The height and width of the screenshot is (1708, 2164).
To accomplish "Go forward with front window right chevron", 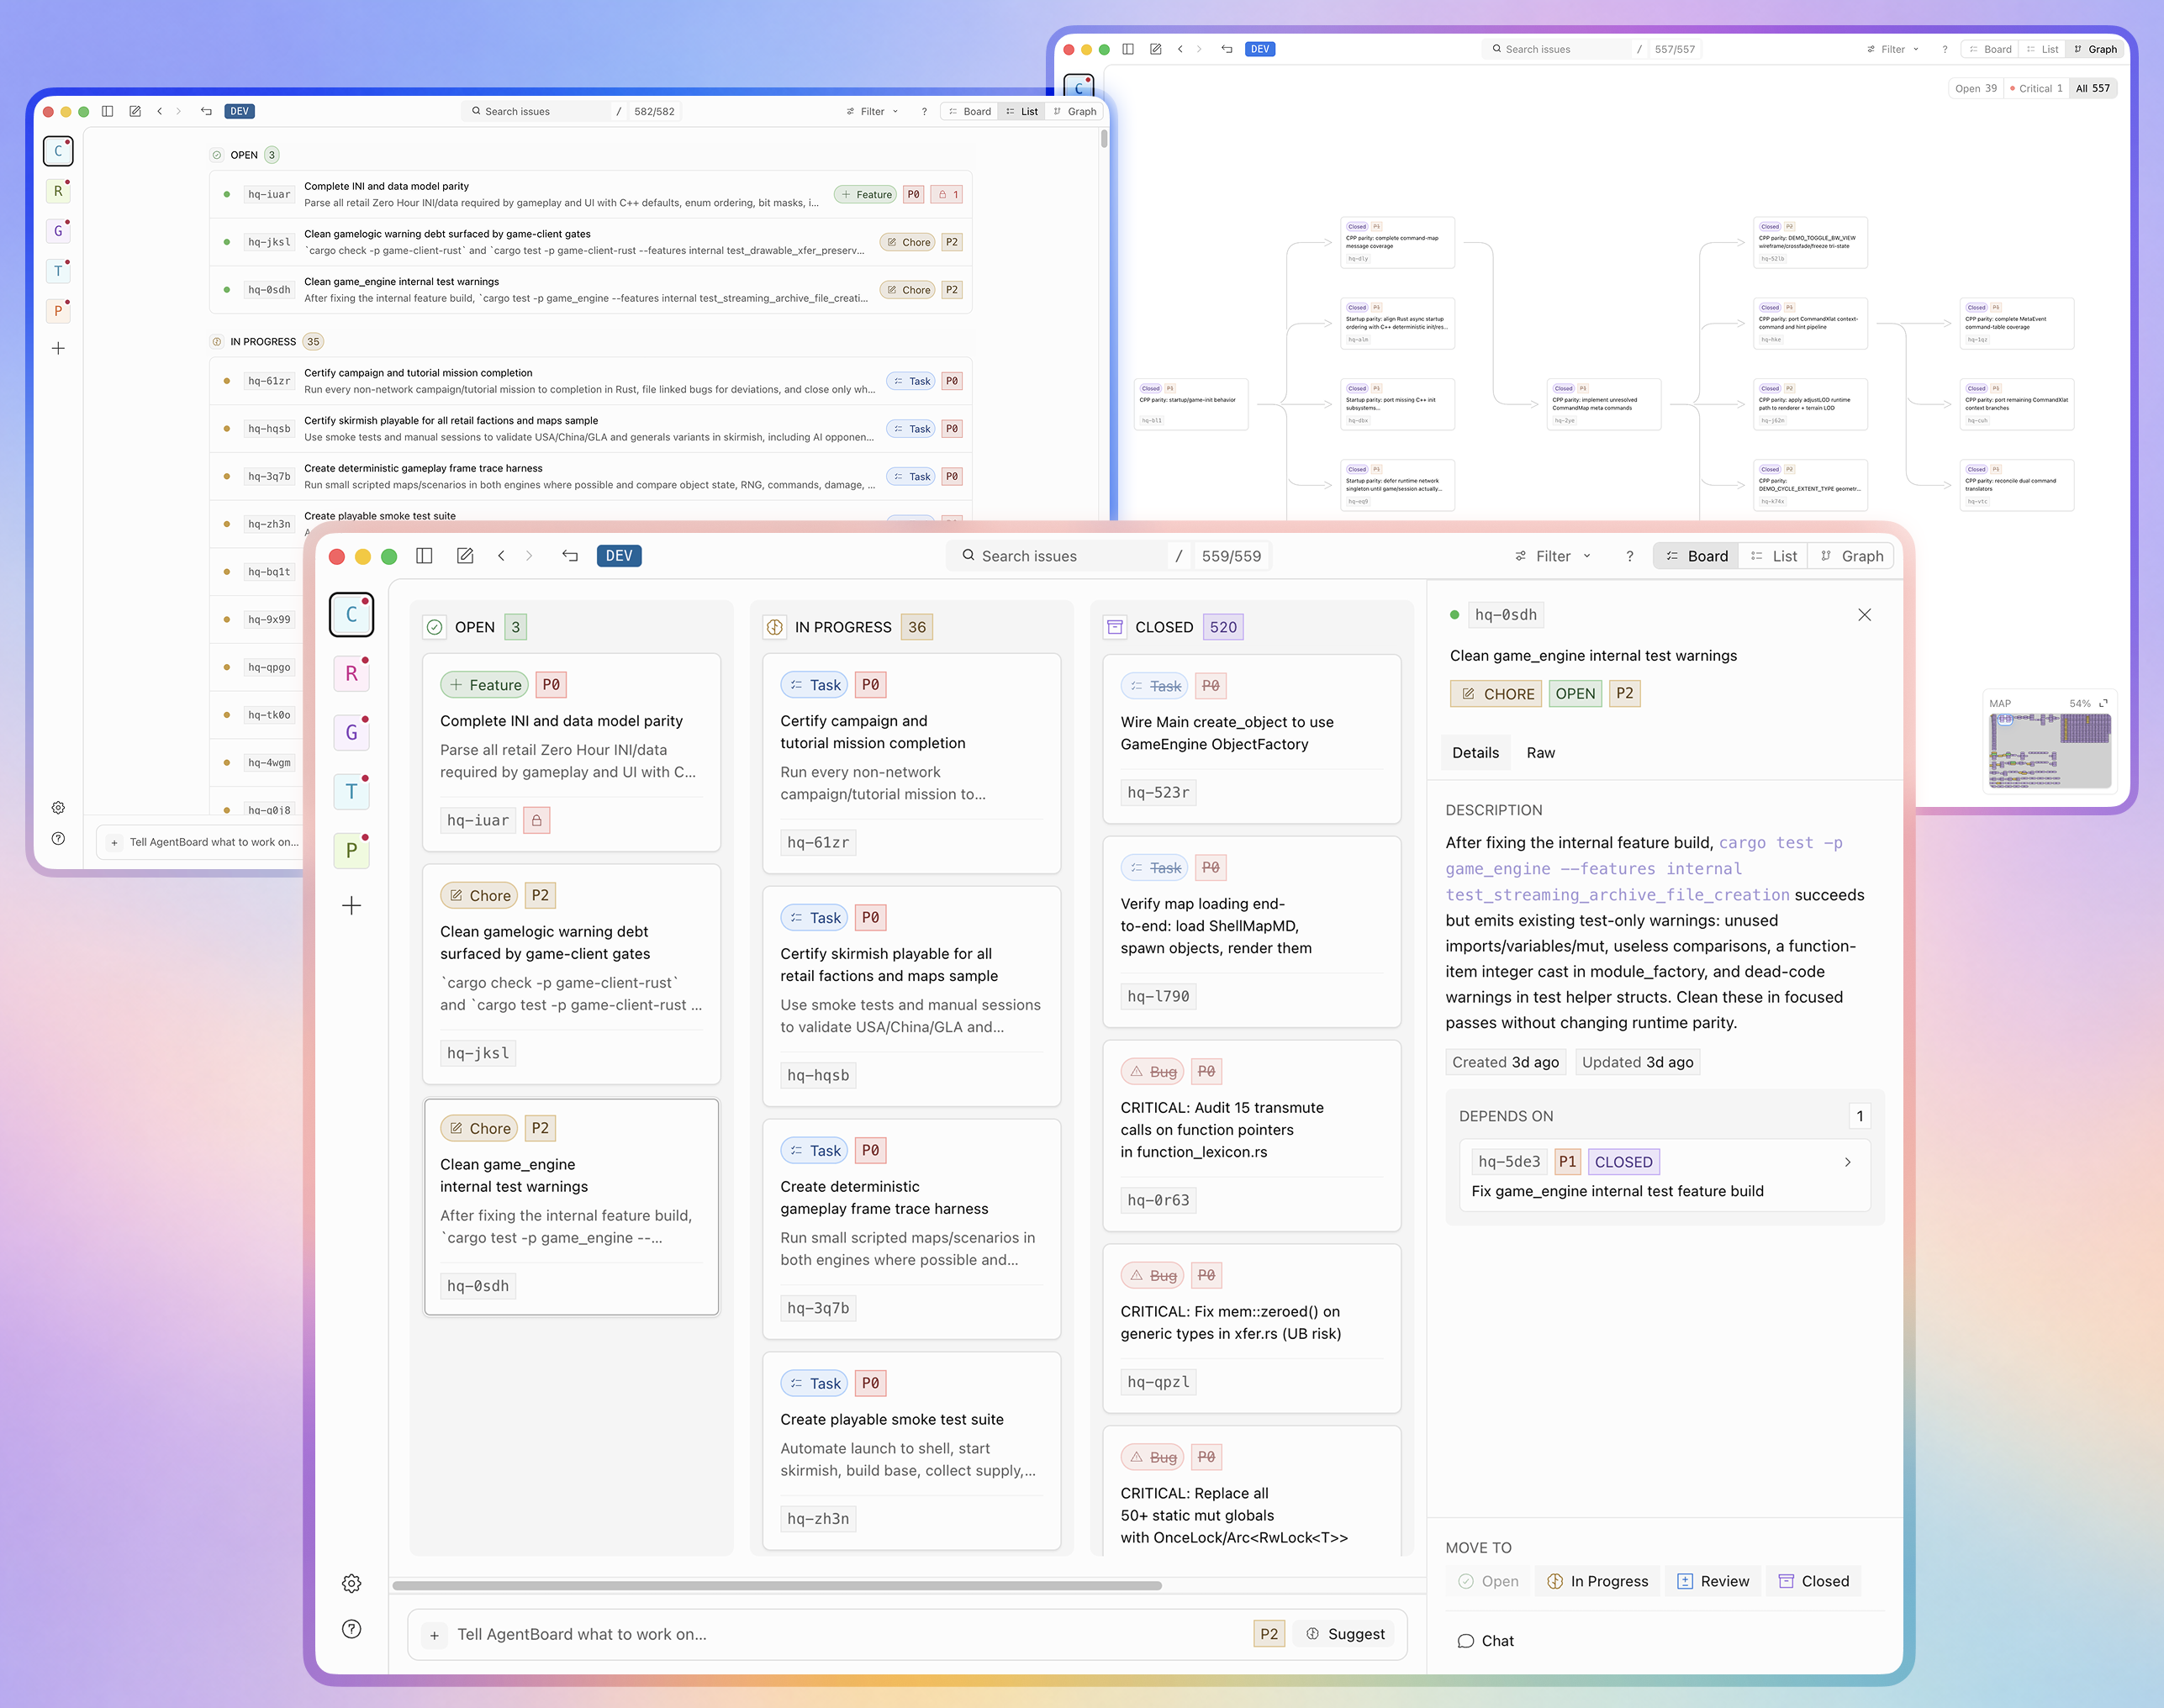I will [529, 556].
